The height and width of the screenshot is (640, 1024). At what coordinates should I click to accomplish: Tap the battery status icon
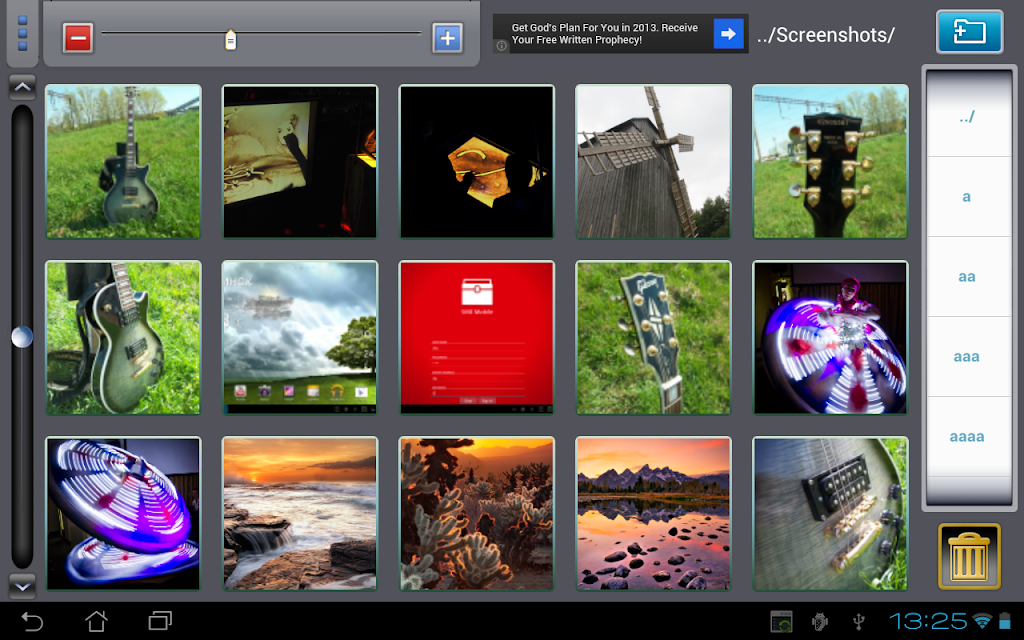tap(1005, 620)
